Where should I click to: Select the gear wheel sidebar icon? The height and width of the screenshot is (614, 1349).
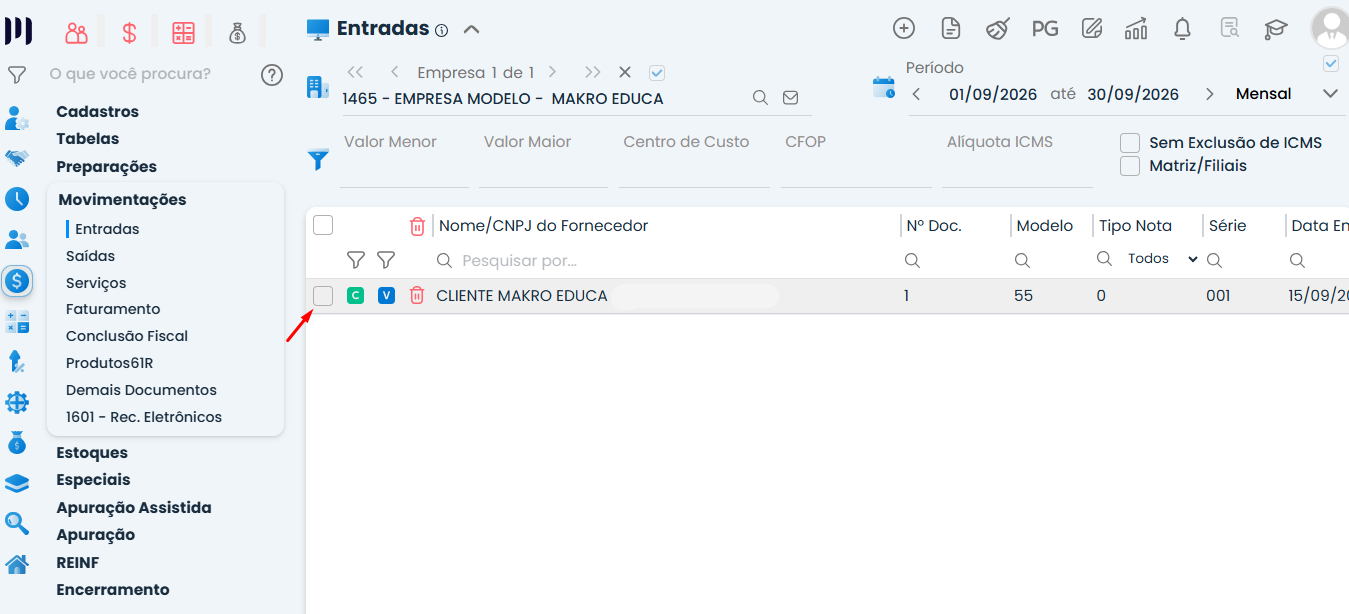[17, 402]
